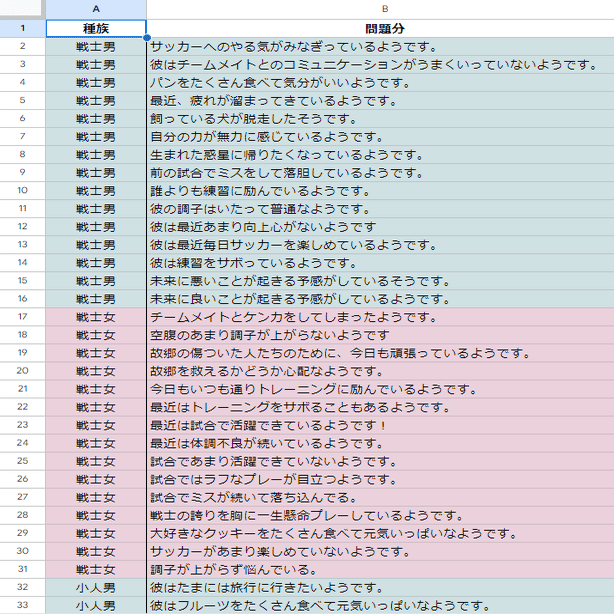Click cell 大好きなクッキーをたくさん食べて row
The image size is (614, 614).
coord(380,533)
